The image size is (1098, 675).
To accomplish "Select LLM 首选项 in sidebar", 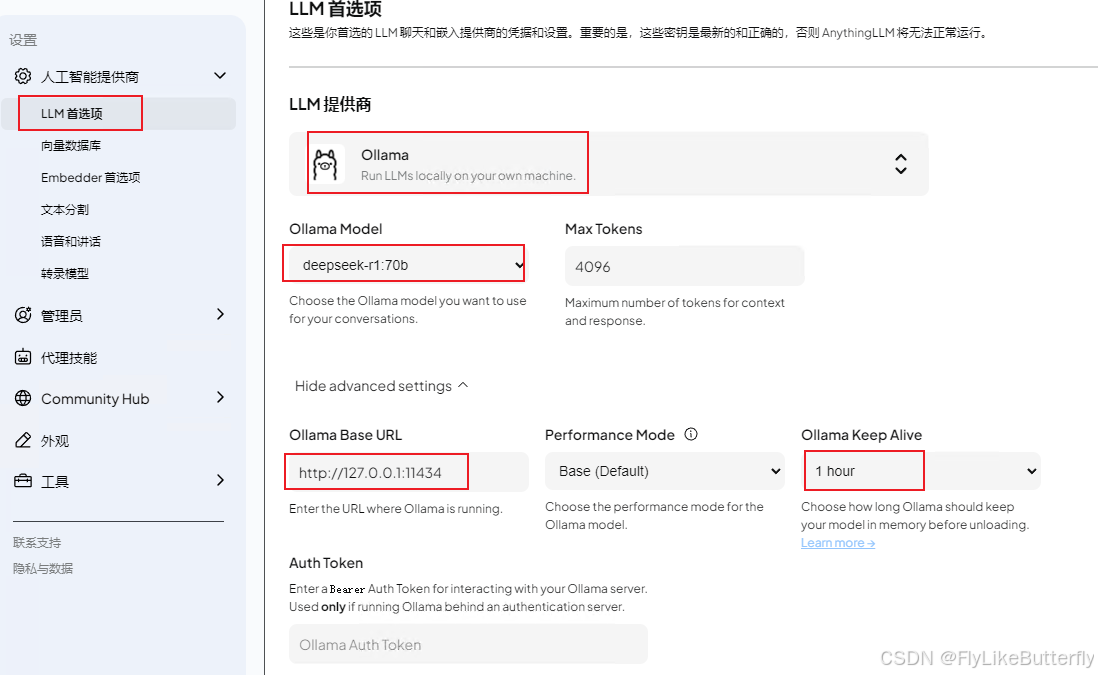I will 118,113.
